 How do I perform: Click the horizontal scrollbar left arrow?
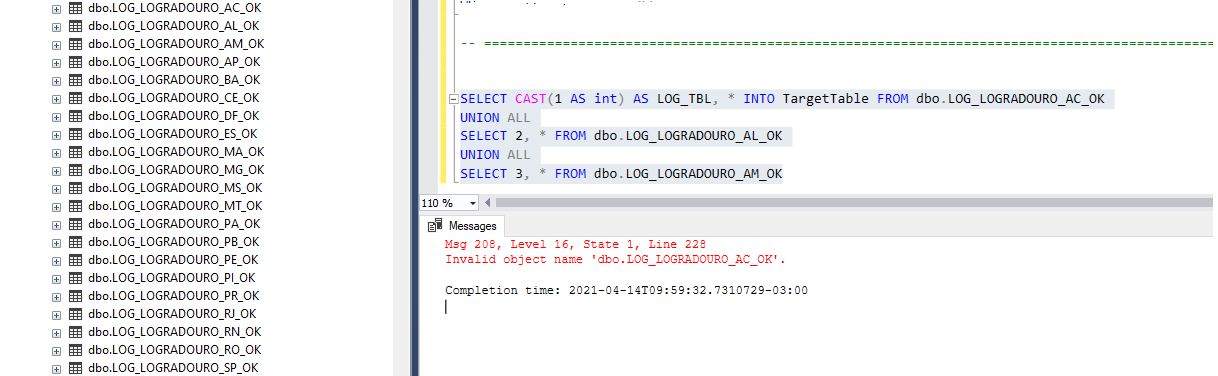tap(489, 202)
